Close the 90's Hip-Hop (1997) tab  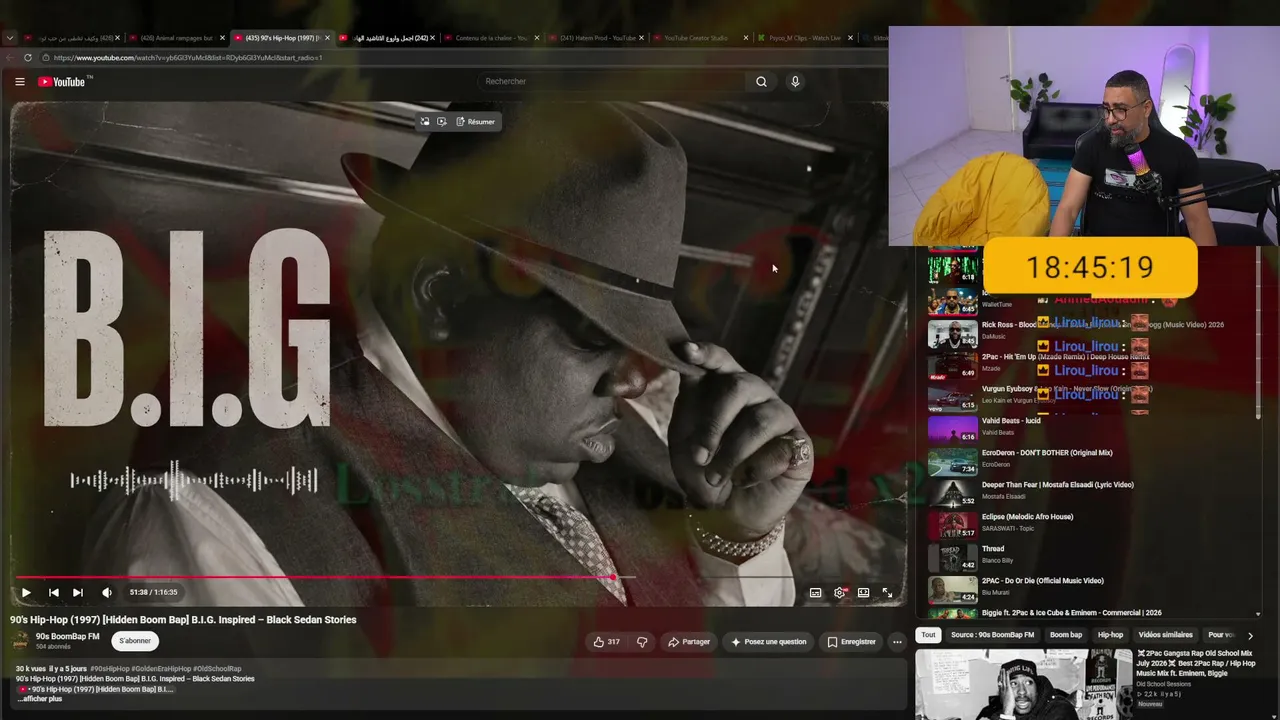point(327,38)
